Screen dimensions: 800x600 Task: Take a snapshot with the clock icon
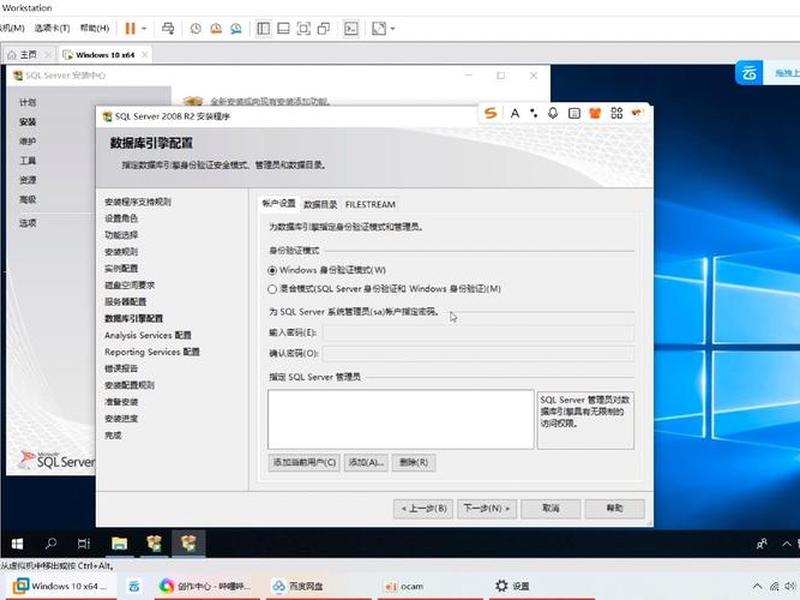[x=196, y=29]
